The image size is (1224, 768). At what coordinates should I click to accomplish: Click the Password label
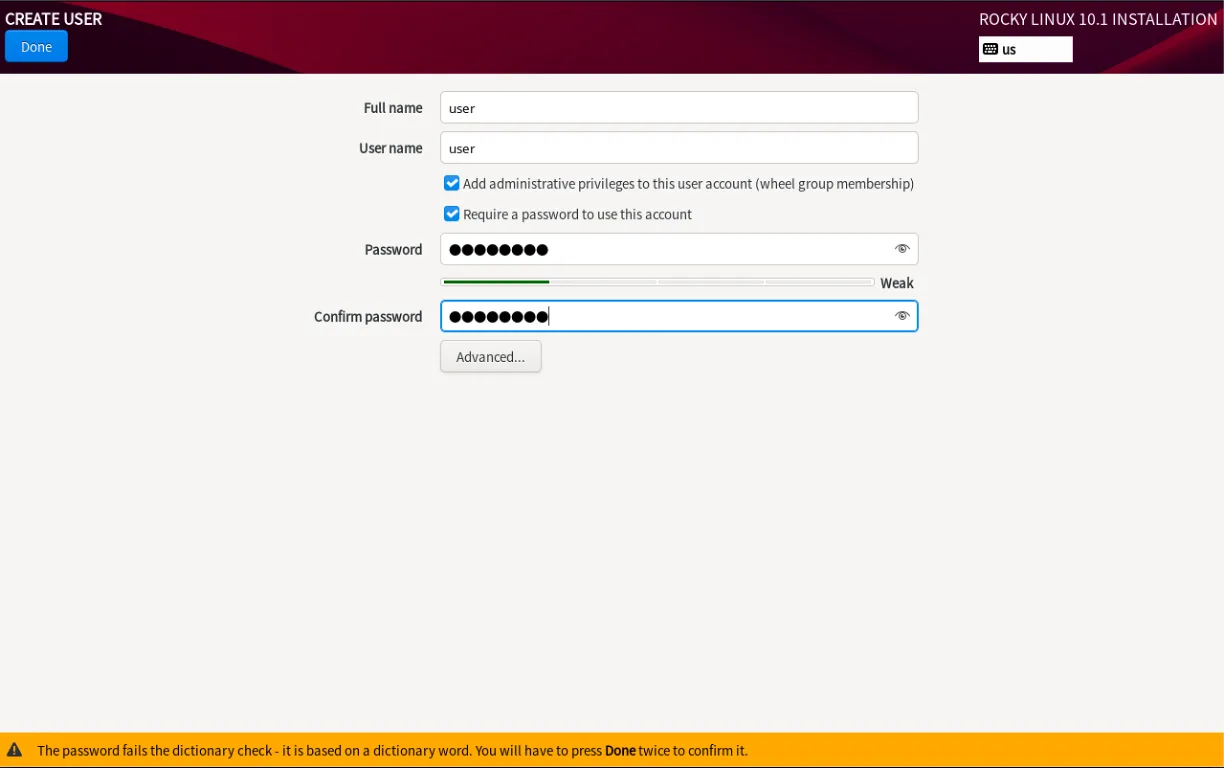[x=393, y=249]
